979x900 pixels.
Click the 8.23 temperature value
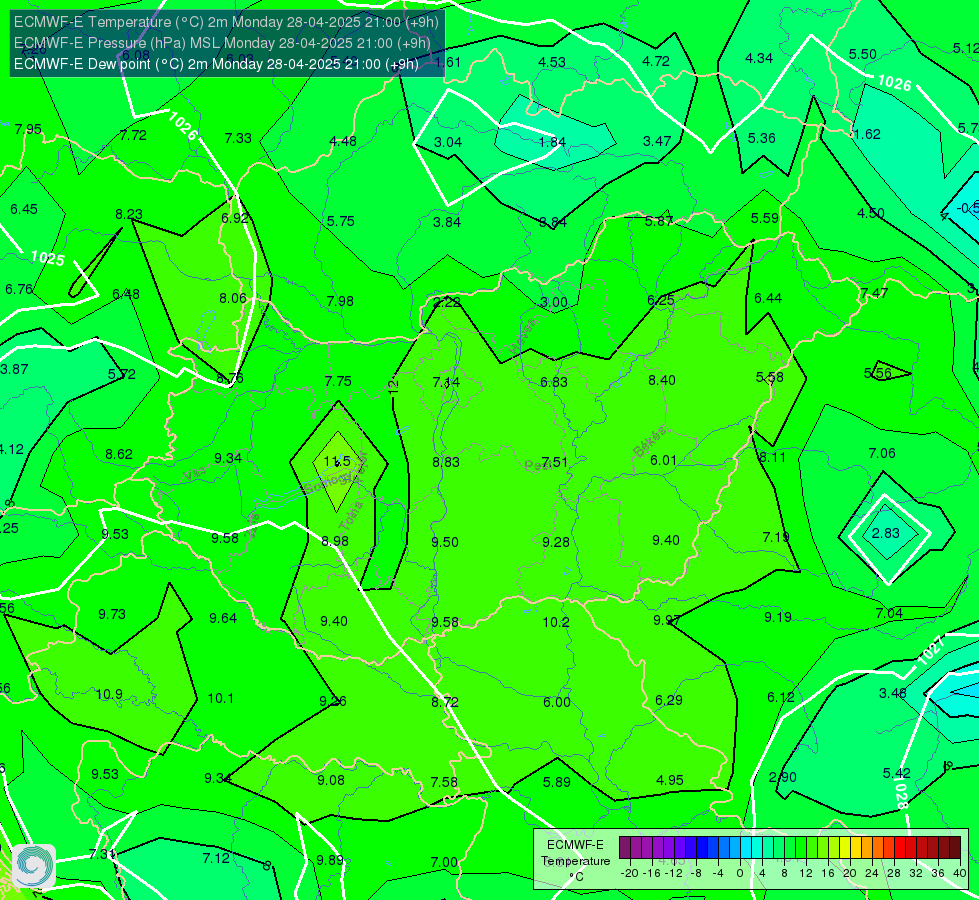tap(129, 214)
